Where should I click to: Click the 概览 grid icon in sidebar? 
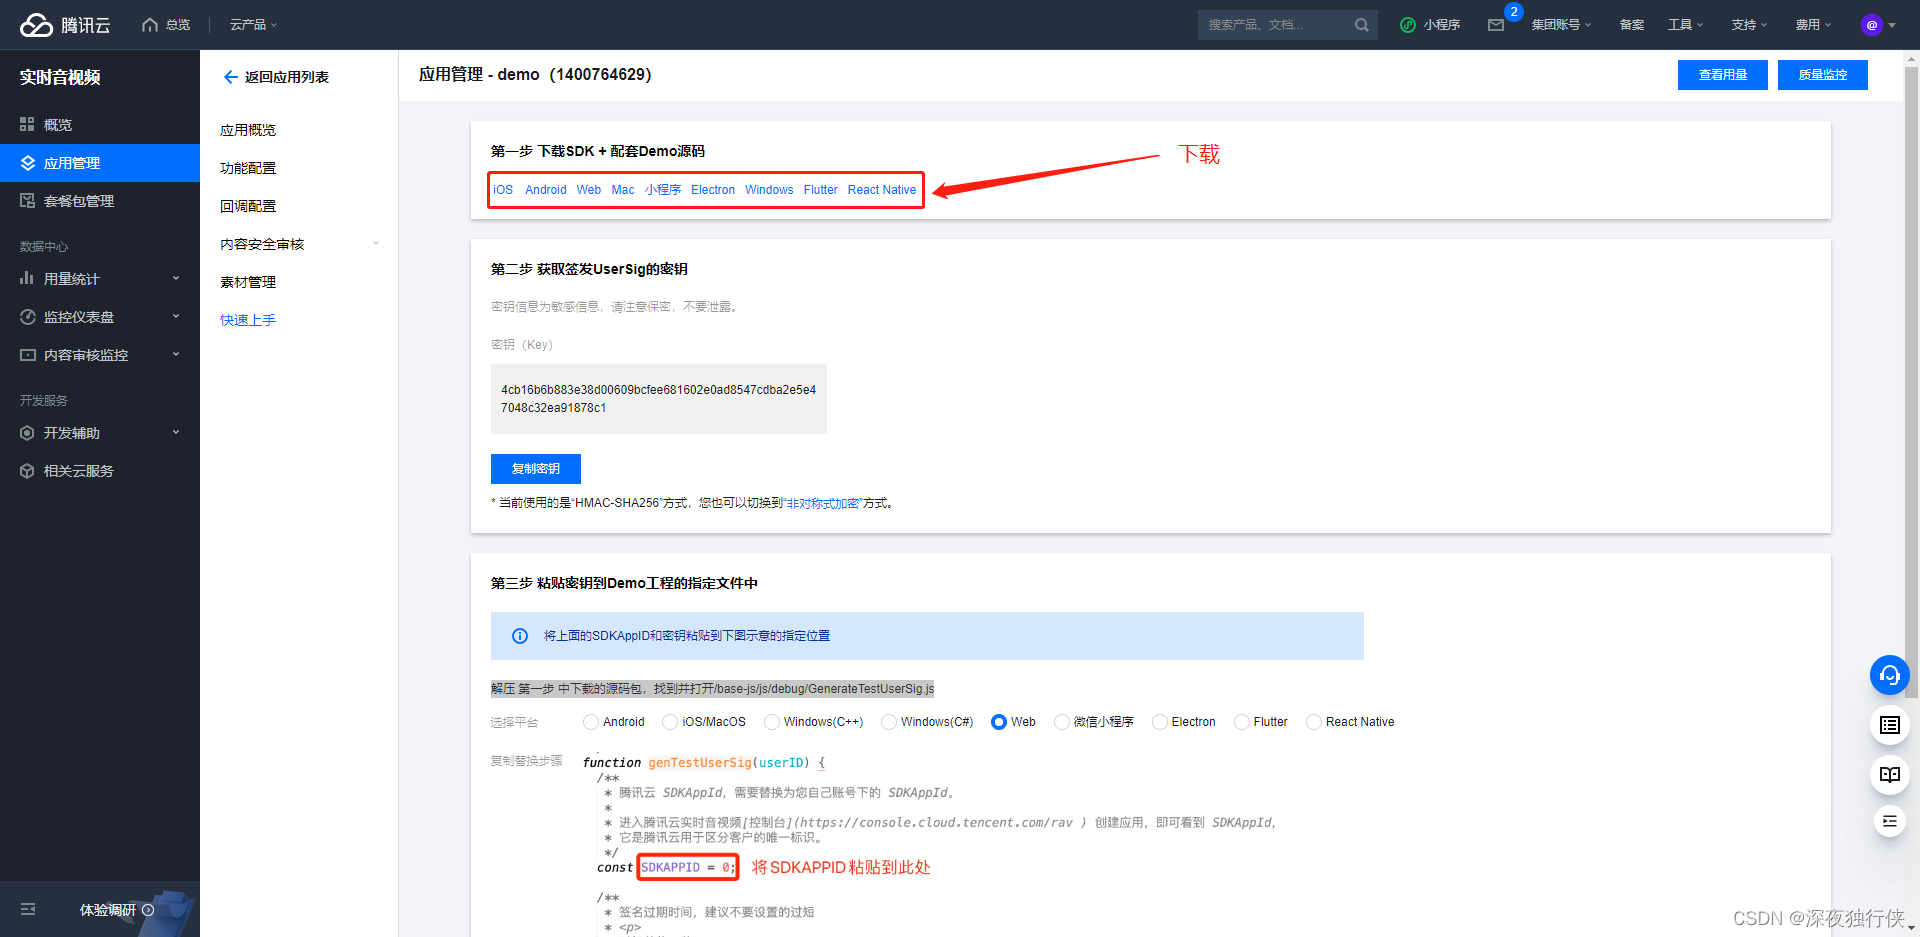pos(27,125)
